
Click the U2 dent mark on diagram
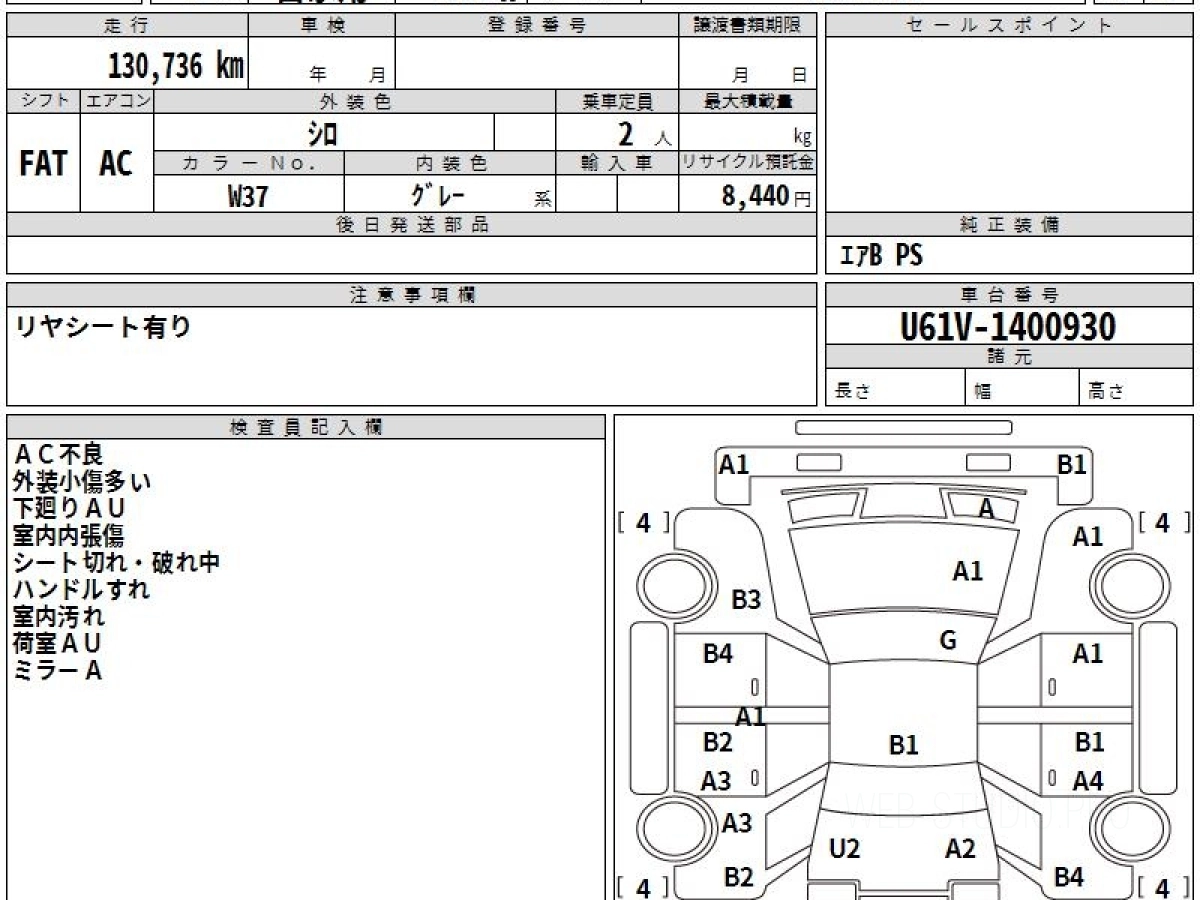tap(845, 849)
